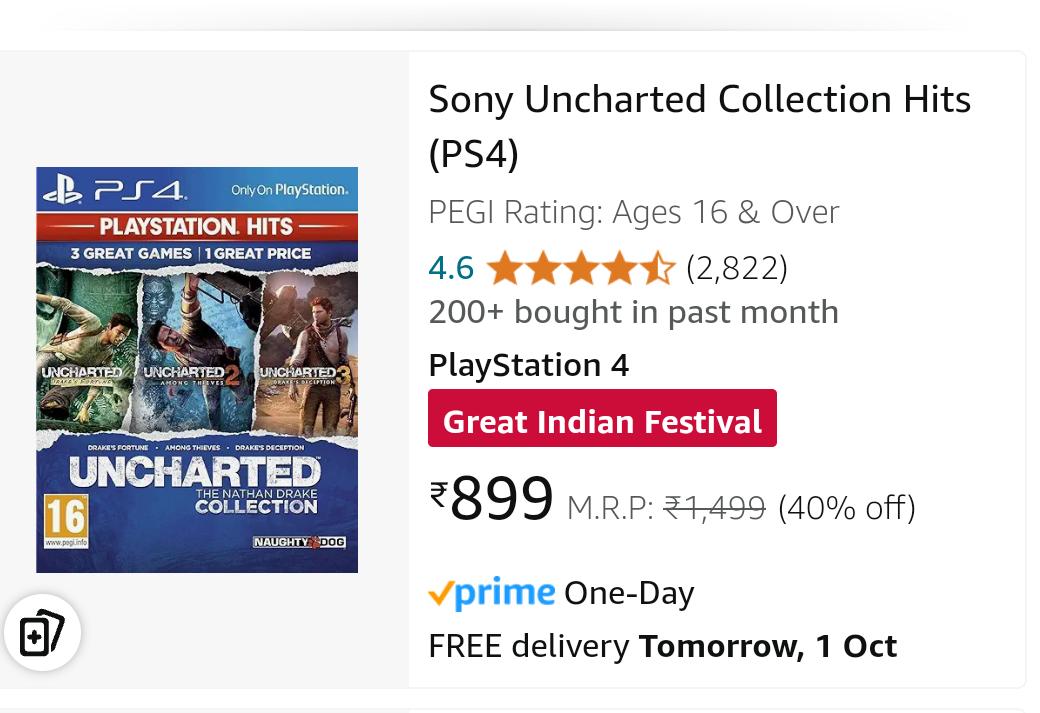1040x713 pixels.
Task: Click the 40% off discount label
Action: click(845, 507)
